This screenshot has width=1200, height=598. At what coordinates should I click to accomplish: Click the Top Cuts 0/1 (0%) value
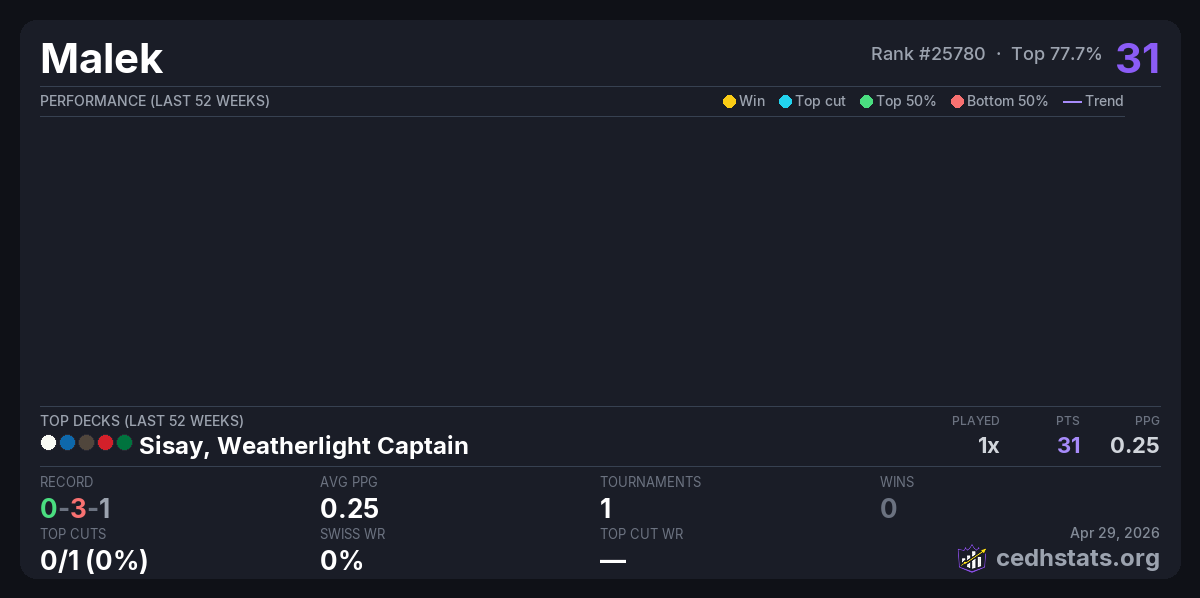[x=94, y=561]
